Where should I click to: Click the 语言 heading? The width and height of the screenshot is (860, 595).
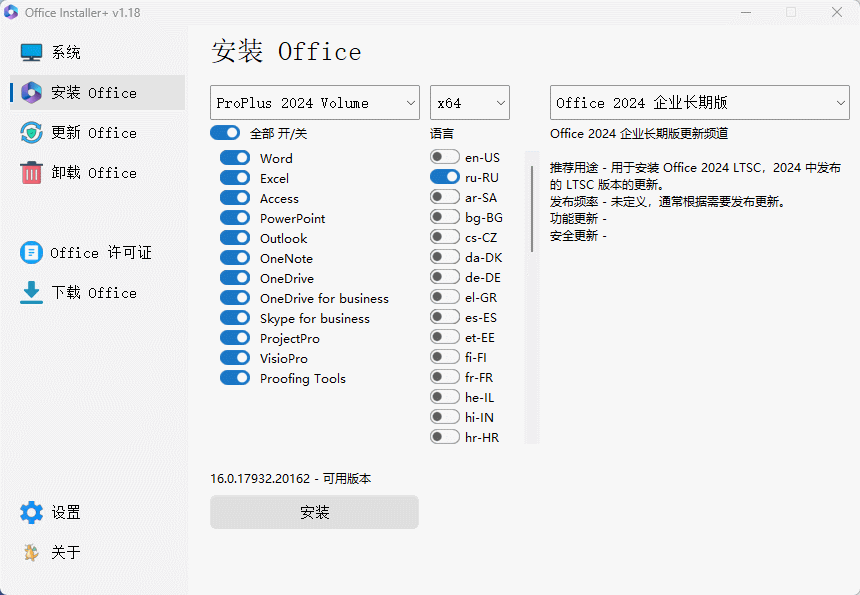point(442,133)
